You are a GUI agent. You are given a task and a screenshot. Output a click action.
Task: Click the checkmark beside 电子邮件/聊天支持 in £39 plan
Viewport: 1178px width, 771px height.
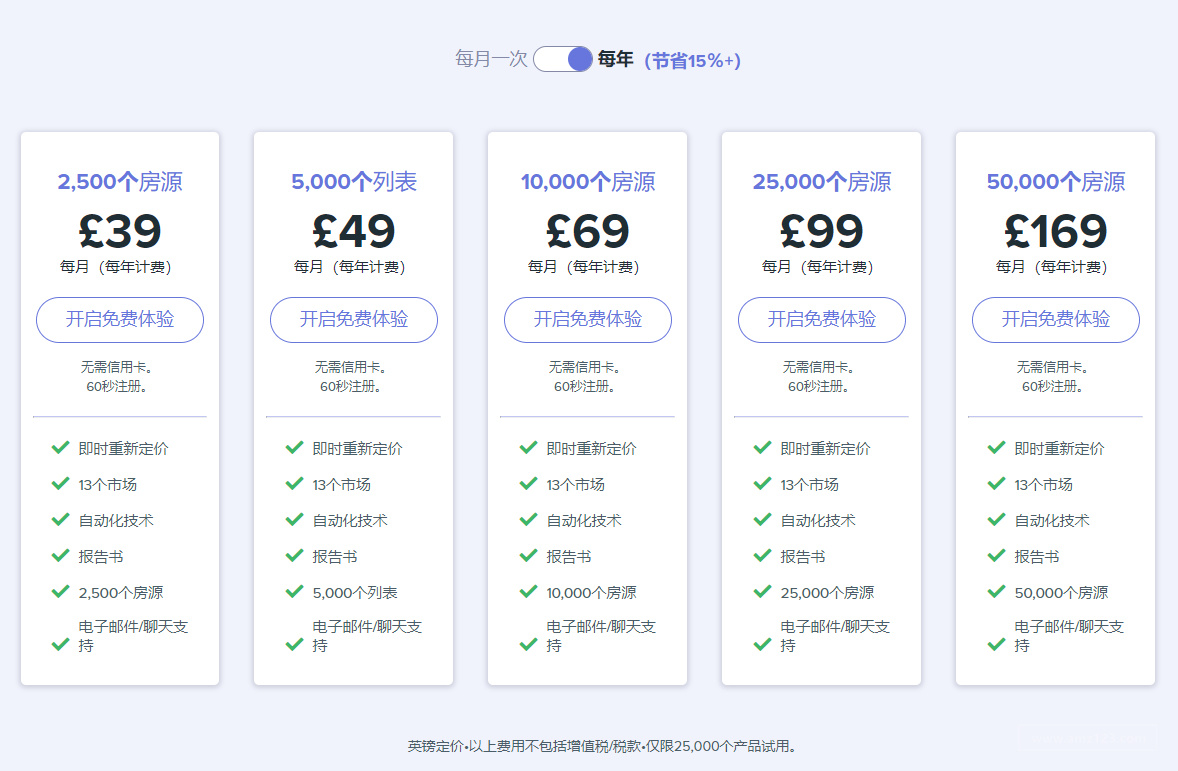(60, 644)
